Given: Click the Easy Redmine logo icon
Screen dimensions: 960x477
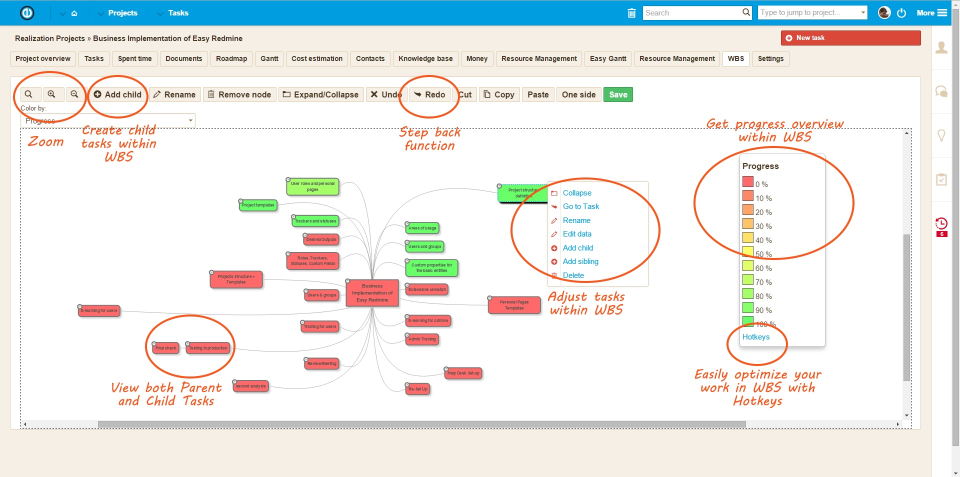Looking at the screenshot, I should coord(27,12).
